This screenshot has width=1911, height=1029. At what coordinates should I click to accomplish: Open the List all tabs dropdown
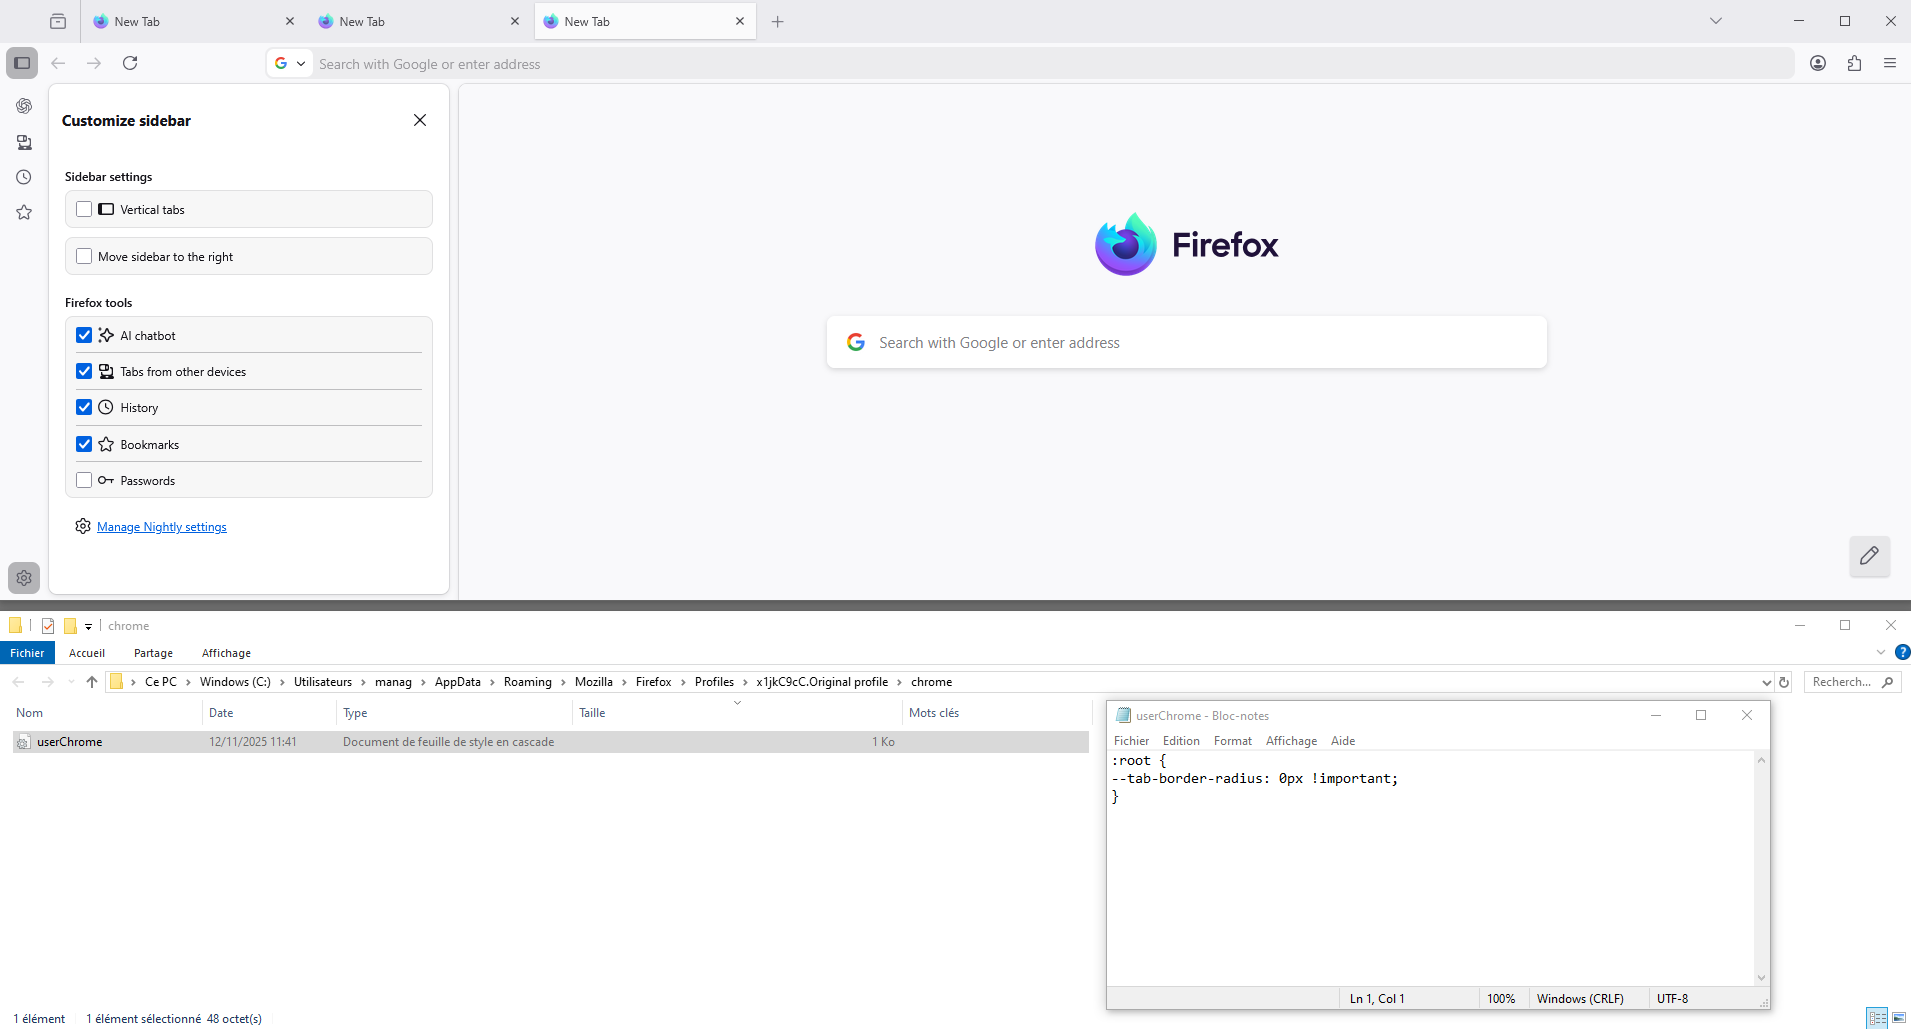1716,21
